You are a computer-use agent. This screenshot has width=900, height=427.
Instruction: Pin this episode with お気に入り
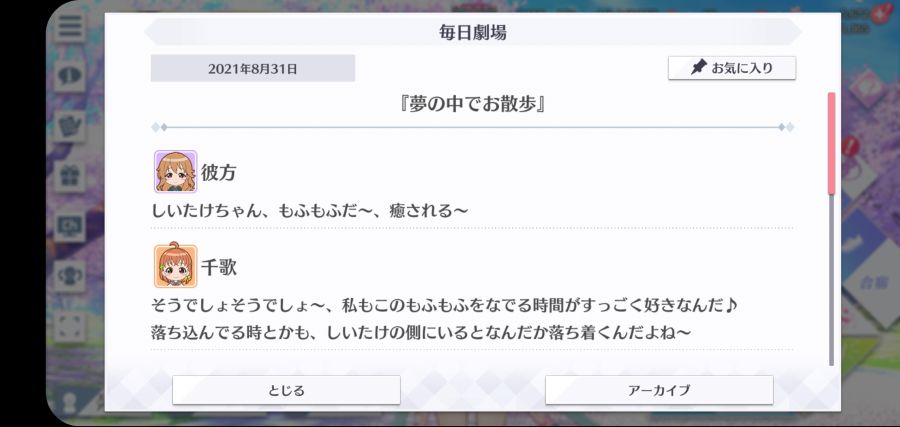732,68
